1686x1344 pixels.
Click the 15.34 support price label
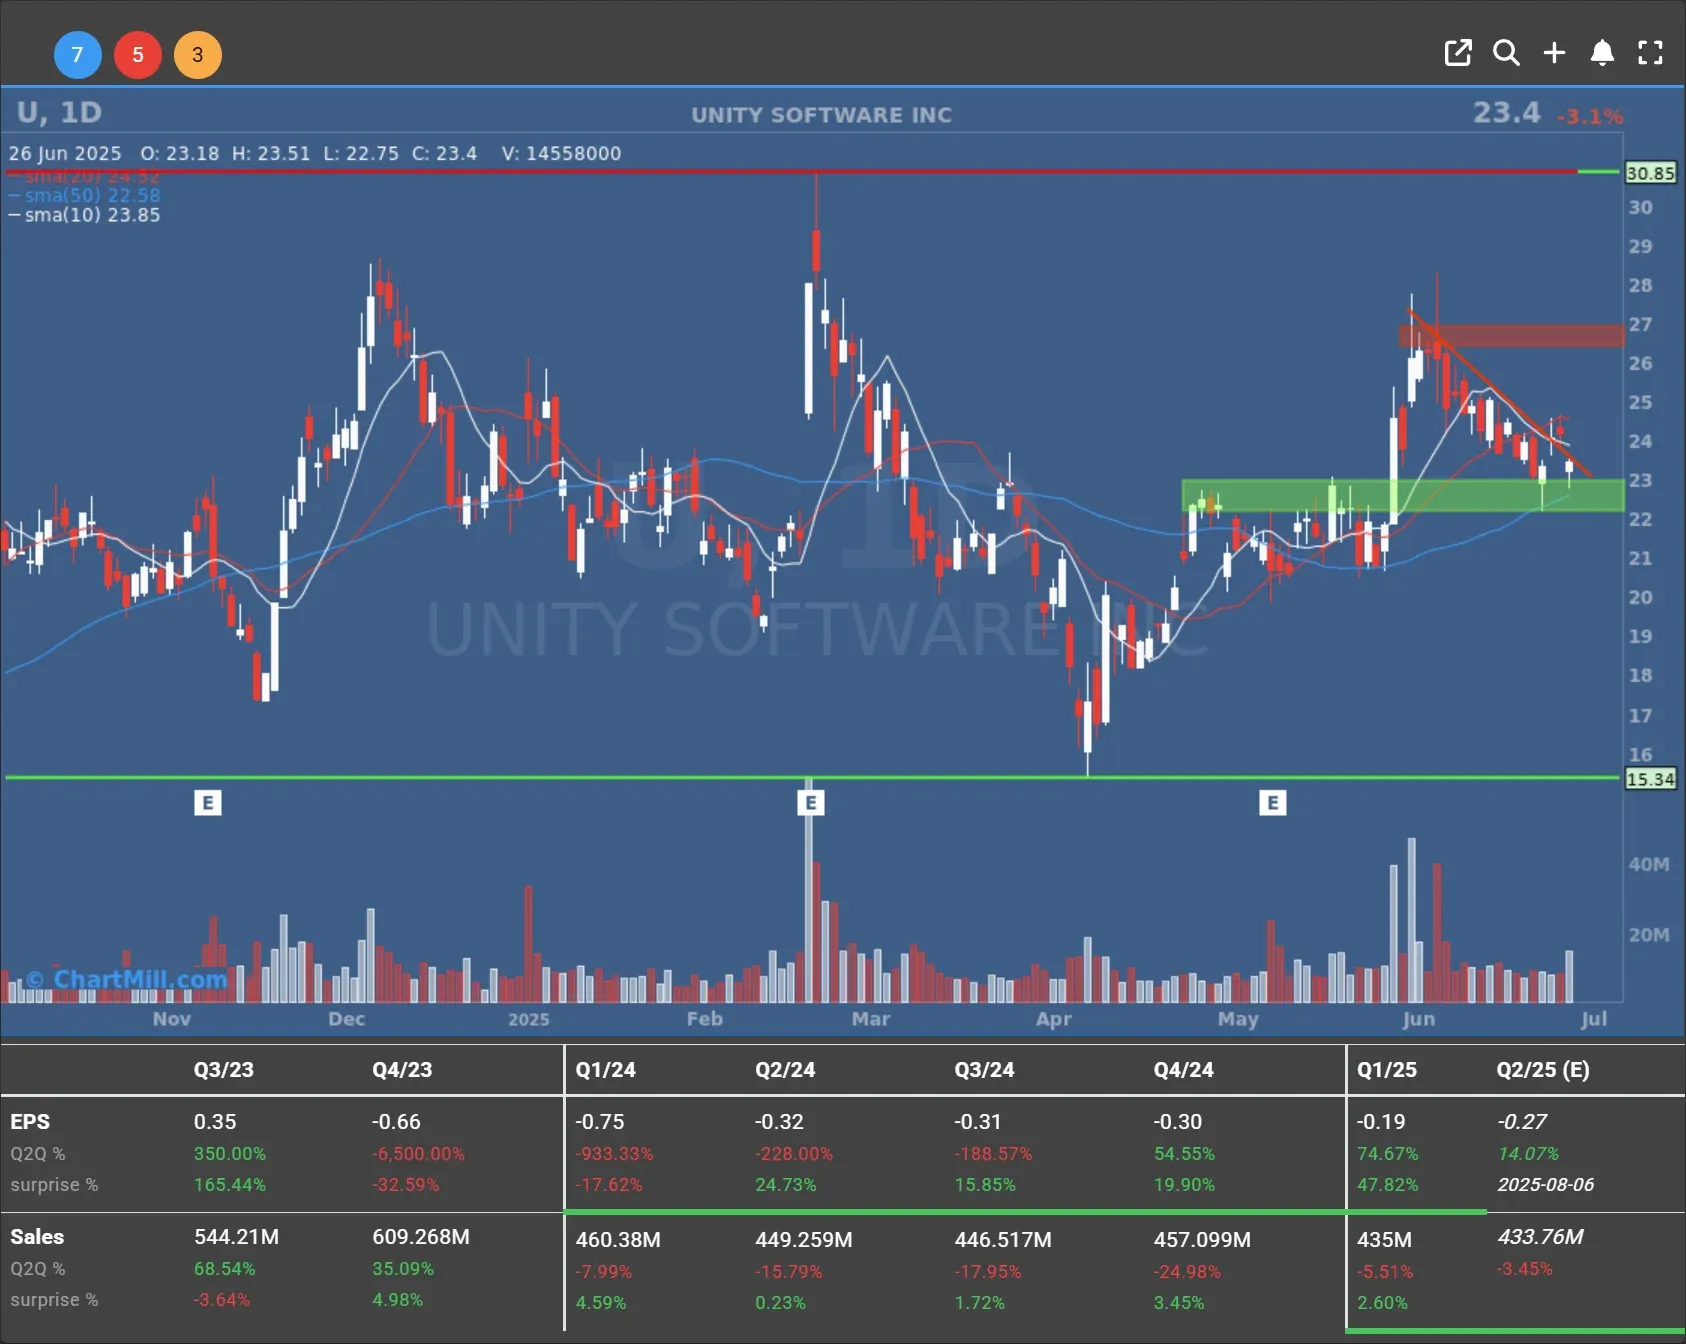(1650, 779)
